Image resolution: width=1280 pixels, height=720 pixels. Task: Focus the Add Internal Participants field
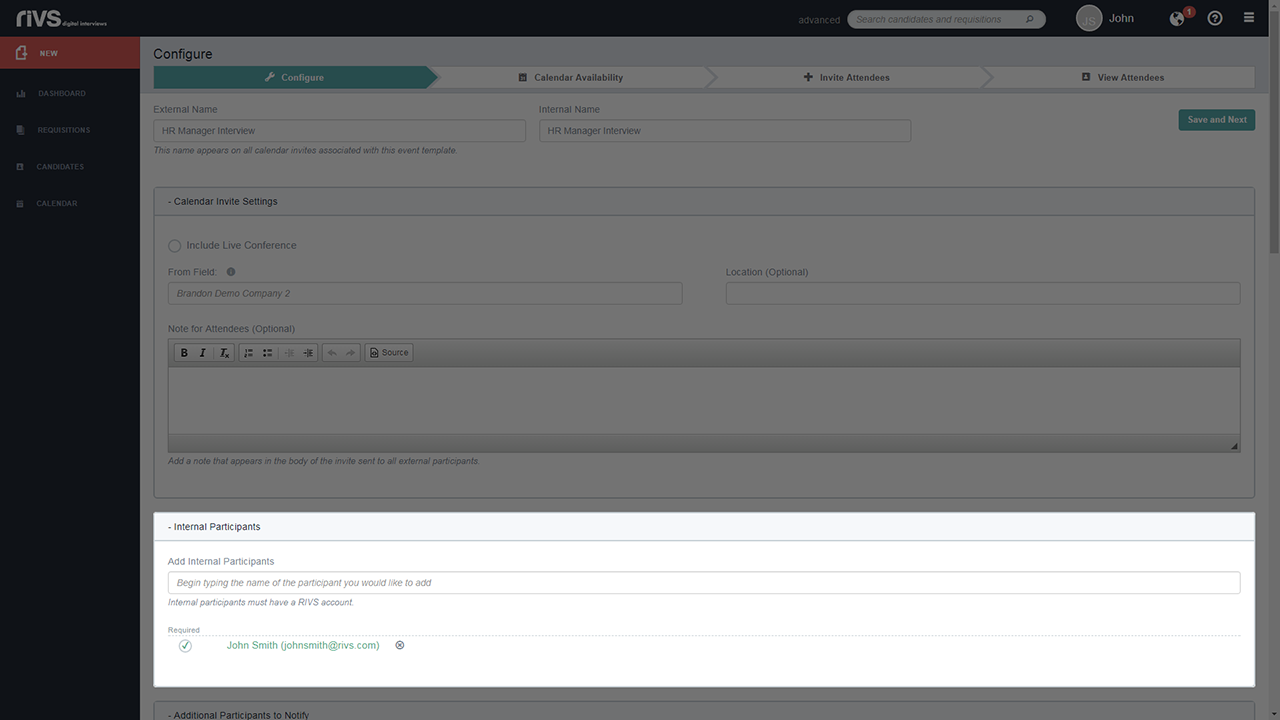click(x=704, y=582)
